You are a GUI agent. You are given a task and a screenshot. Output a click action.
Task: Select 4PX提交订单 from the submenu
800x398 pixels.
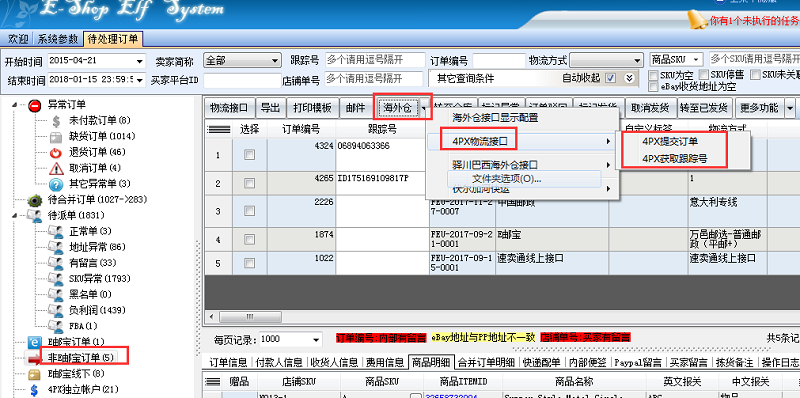[x=670, y=141]
